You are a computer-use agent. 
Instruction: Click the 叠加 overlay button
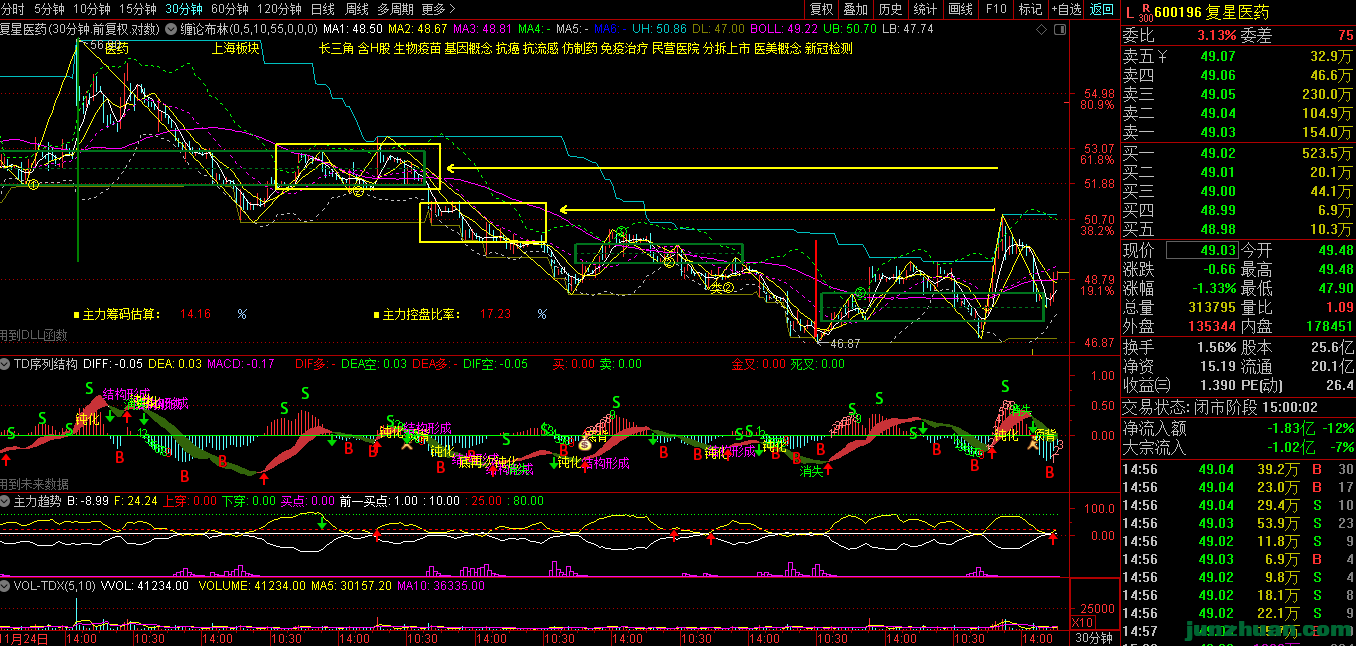tap(856, 9)
